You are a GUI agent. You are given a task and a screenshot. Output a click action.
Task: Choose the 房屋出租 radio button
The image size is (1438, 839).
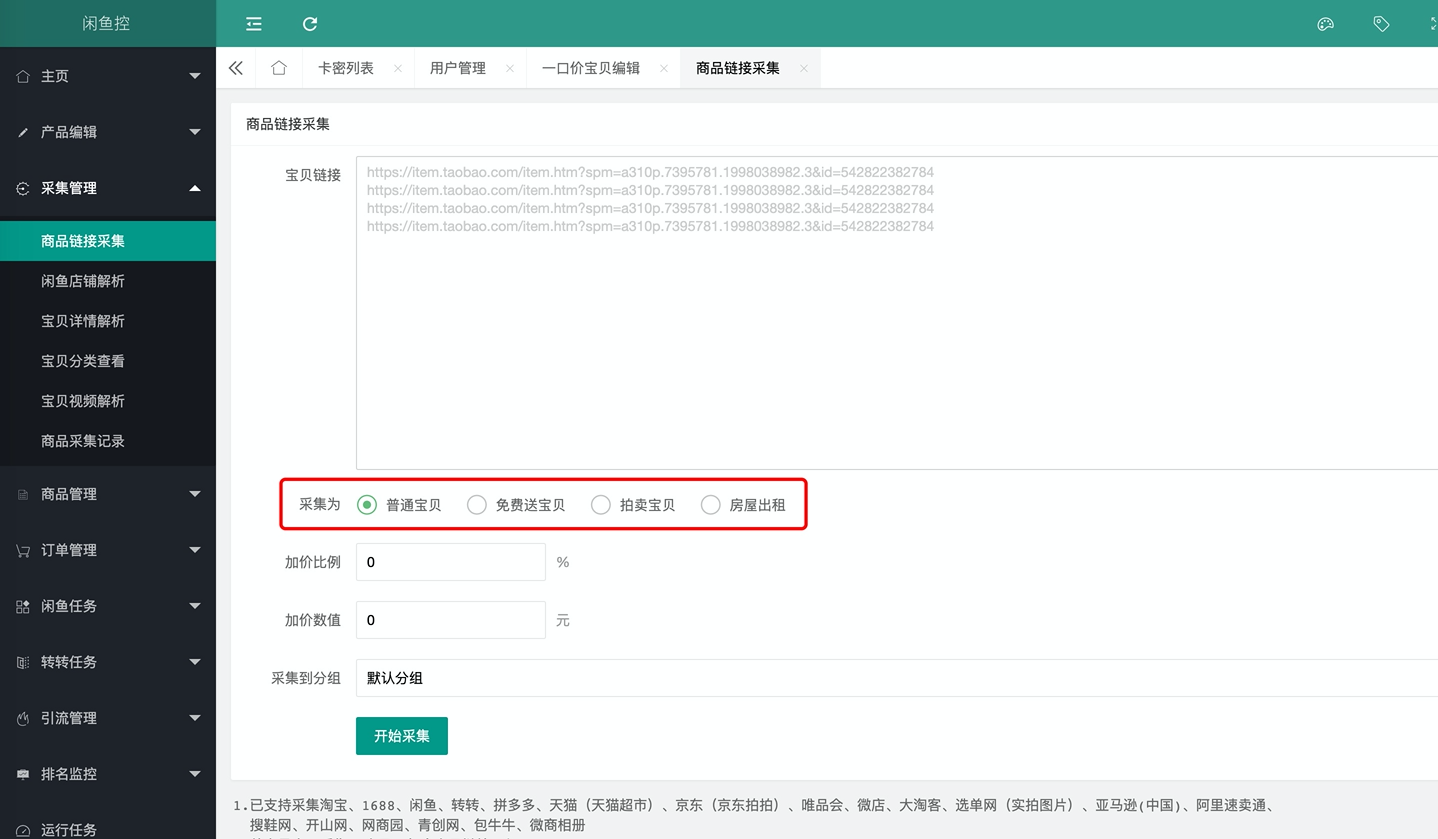[710, 504]
